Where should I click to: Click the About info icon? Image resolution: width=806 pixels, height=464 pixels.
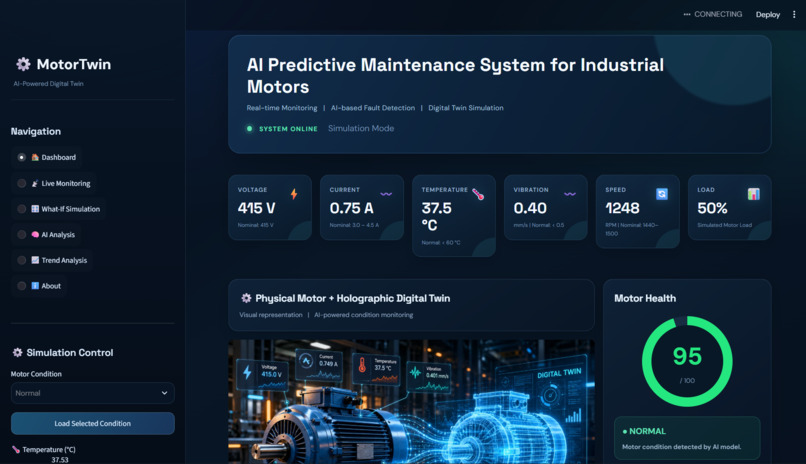pyautogui.click(x=35, y=286)
